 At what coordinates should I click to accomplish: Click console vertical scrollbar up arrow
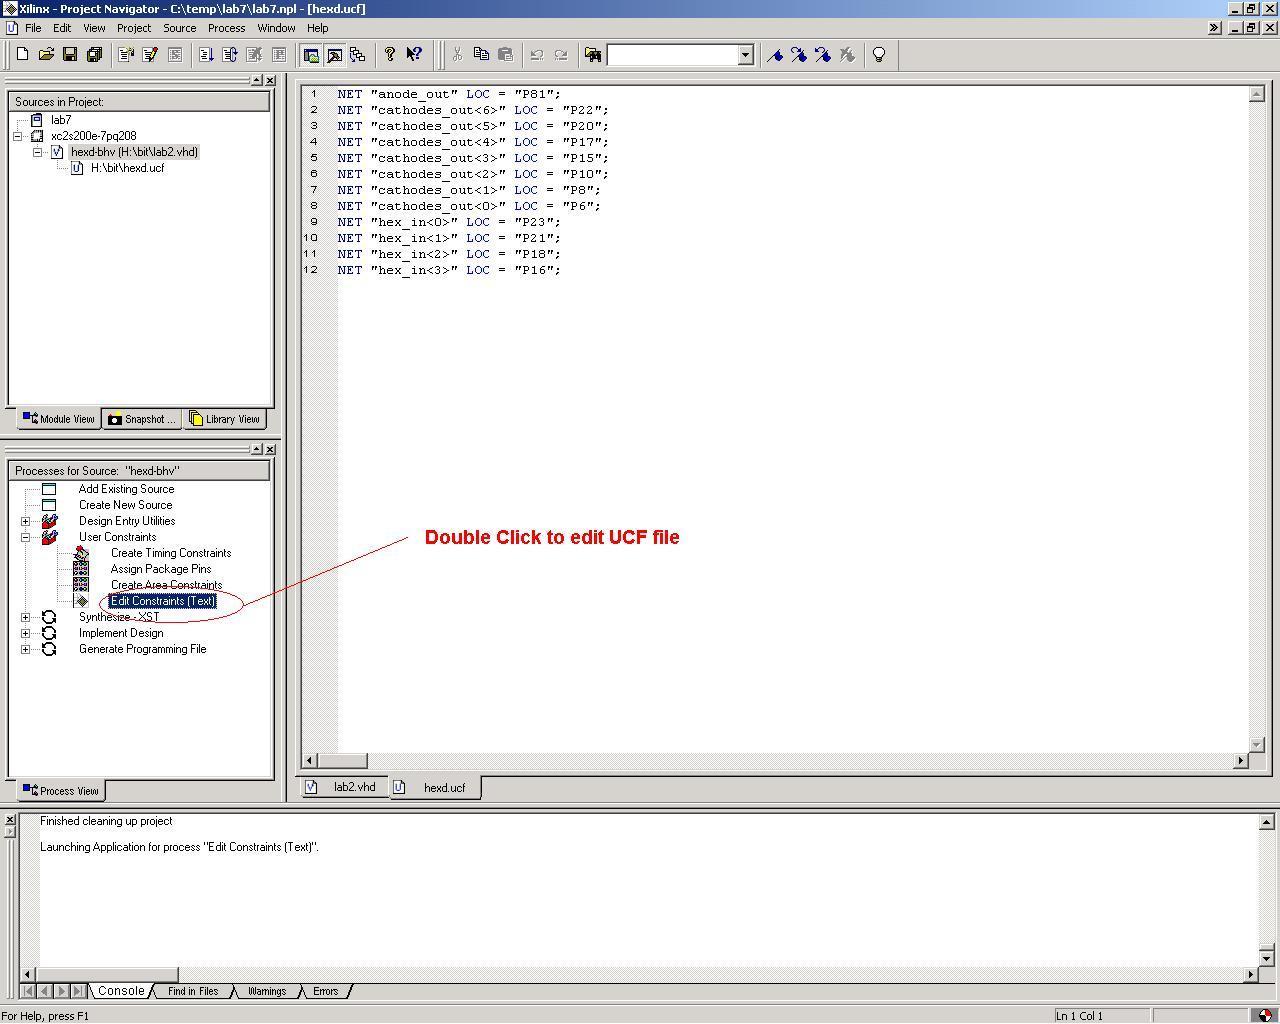pyautogui.click(x=1266, y=822)
